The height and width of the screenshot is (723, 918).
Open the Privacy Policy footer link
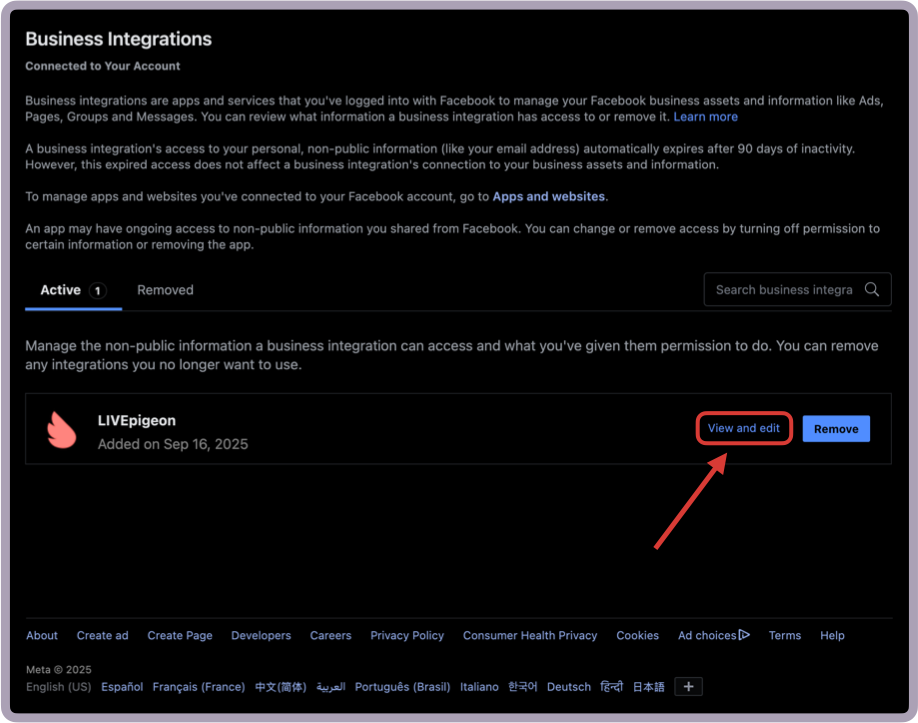(x=407, y=635)
